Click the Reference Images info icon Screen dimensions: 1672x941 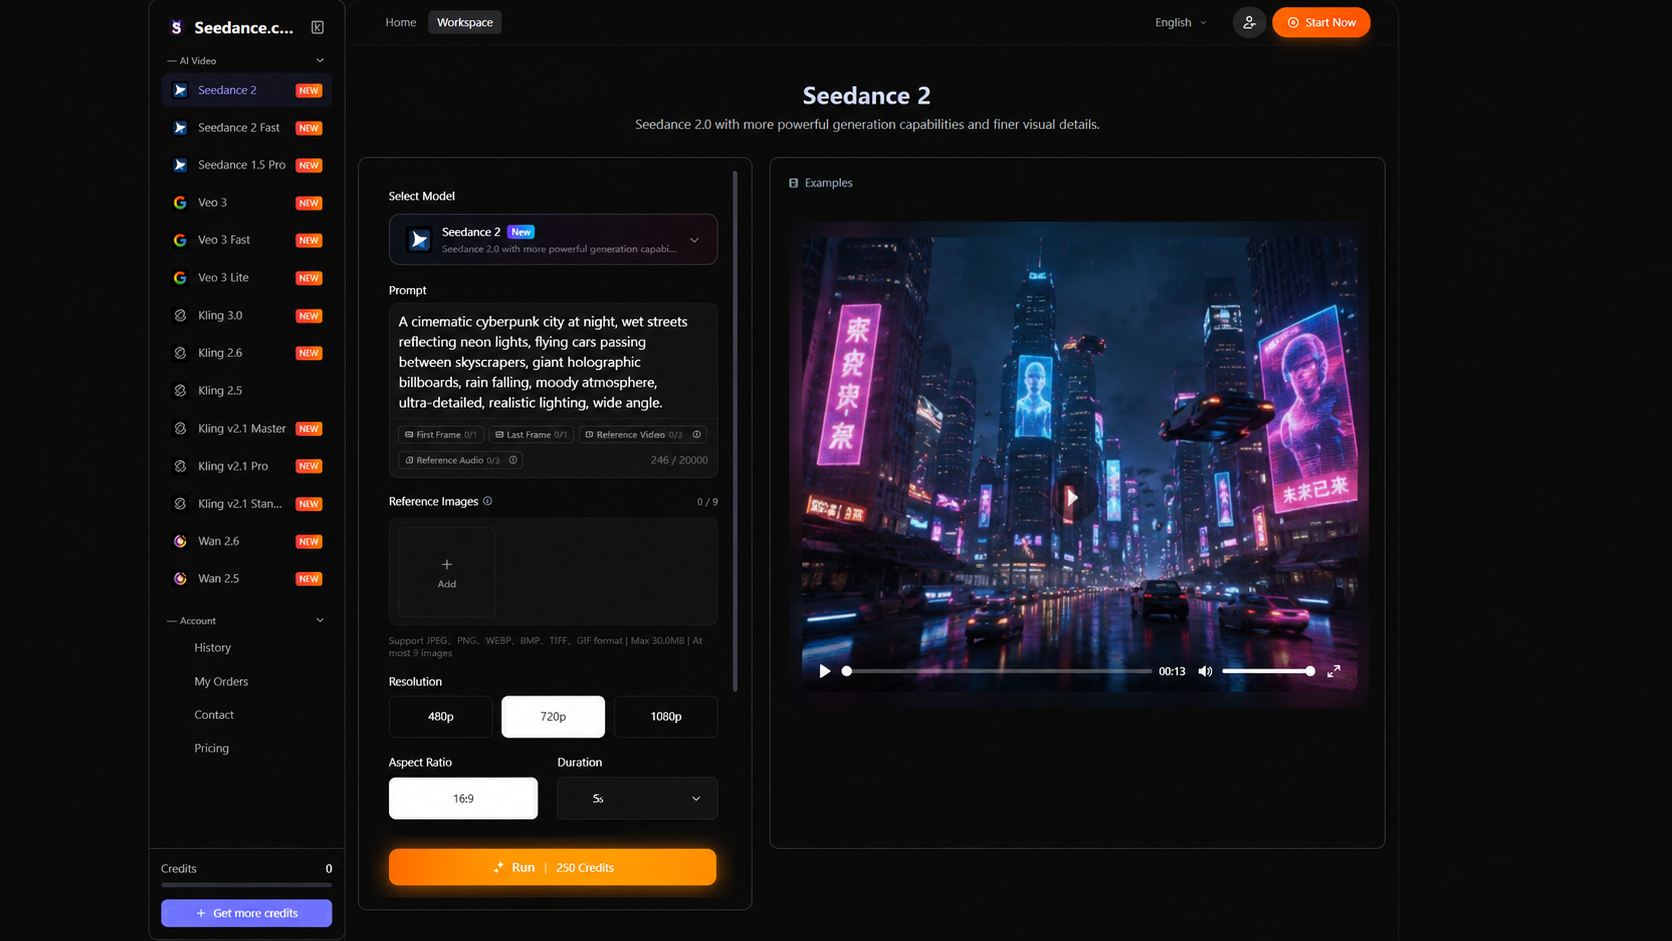point(488,501)
